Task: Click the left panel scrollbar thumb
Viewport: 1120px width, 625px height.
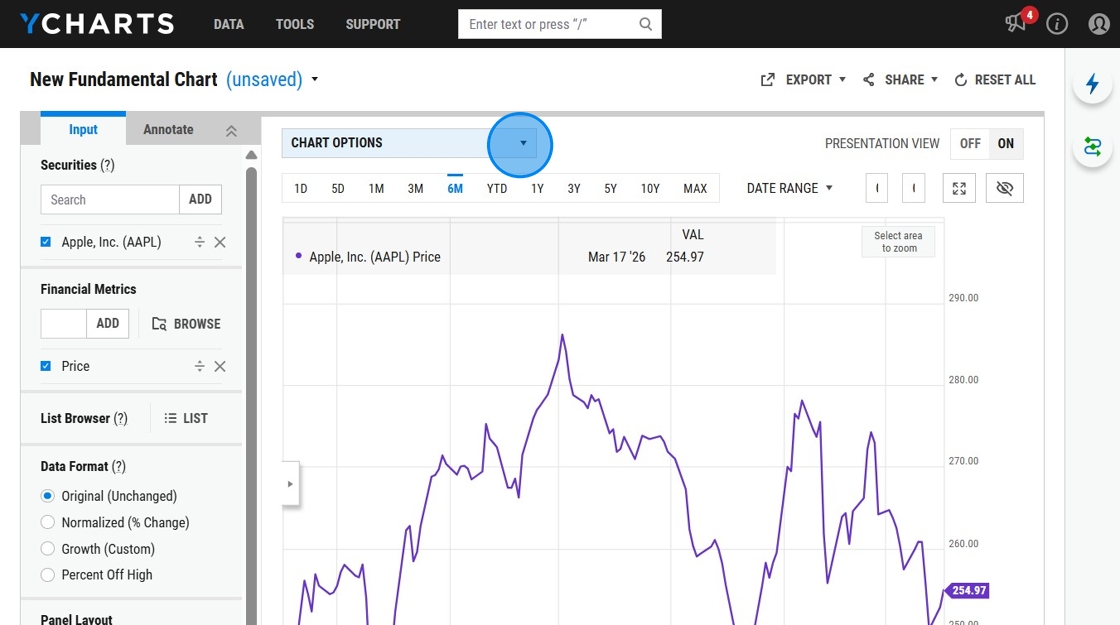Action: (251, 396)
